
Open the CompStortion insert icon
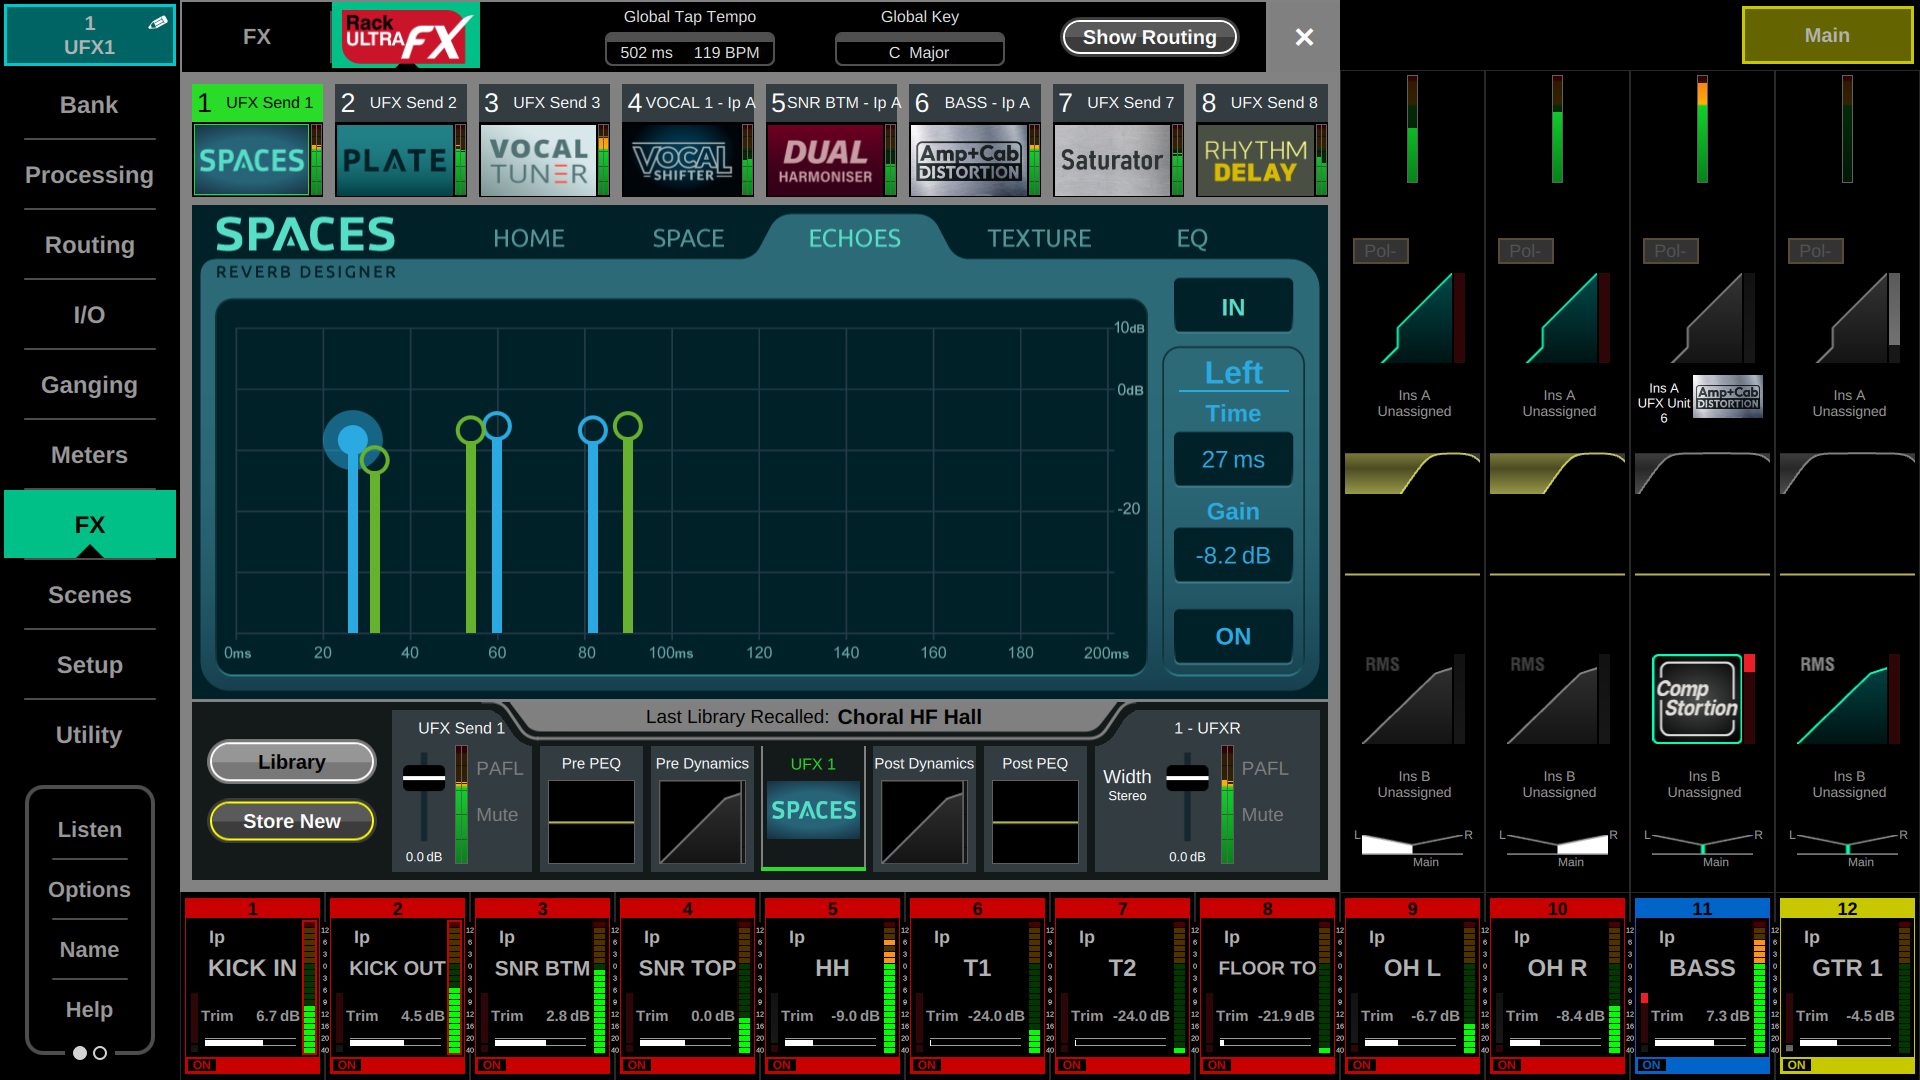click(1697, 699)
